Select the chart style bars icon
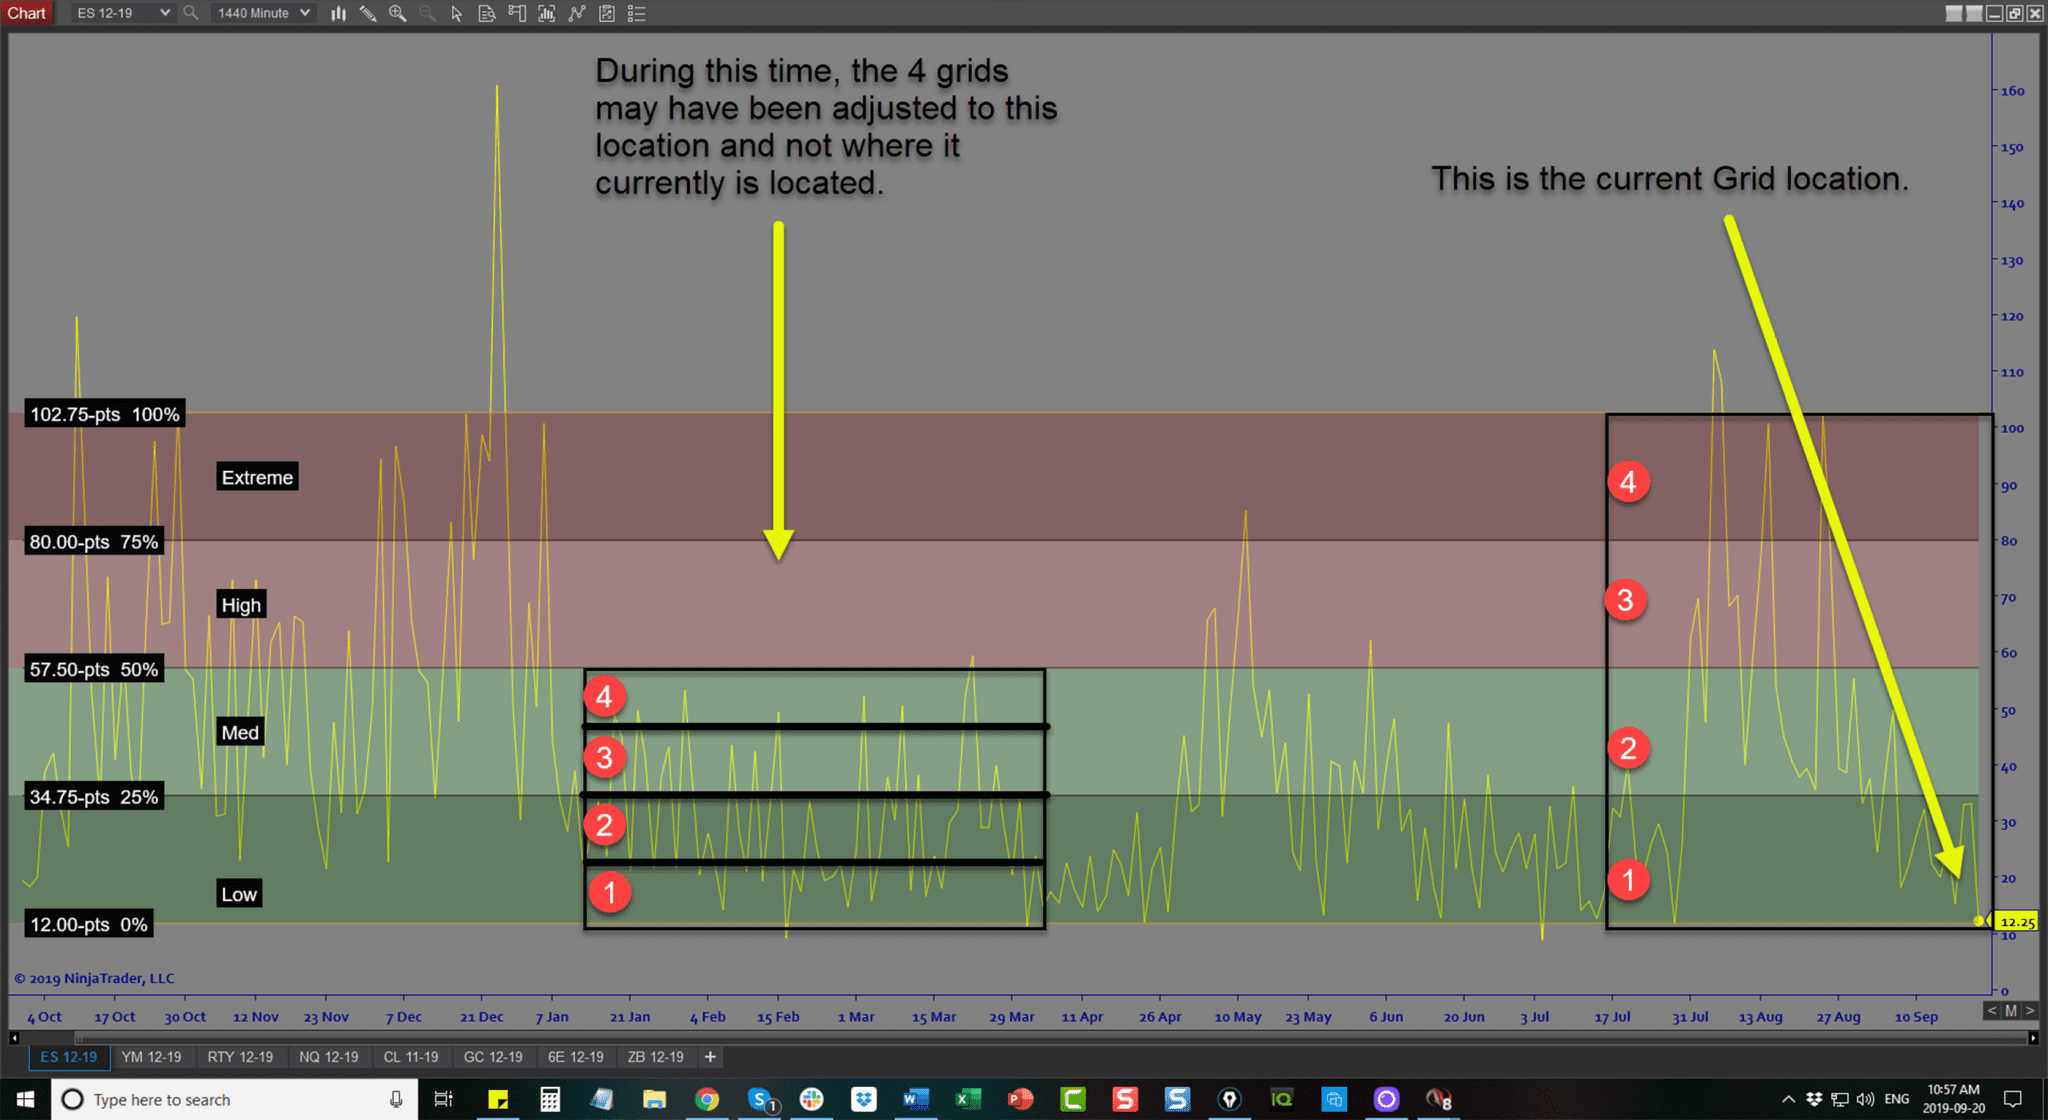Image resolution: width=2048 pixels, height=1120 pixels. (338, 13)
